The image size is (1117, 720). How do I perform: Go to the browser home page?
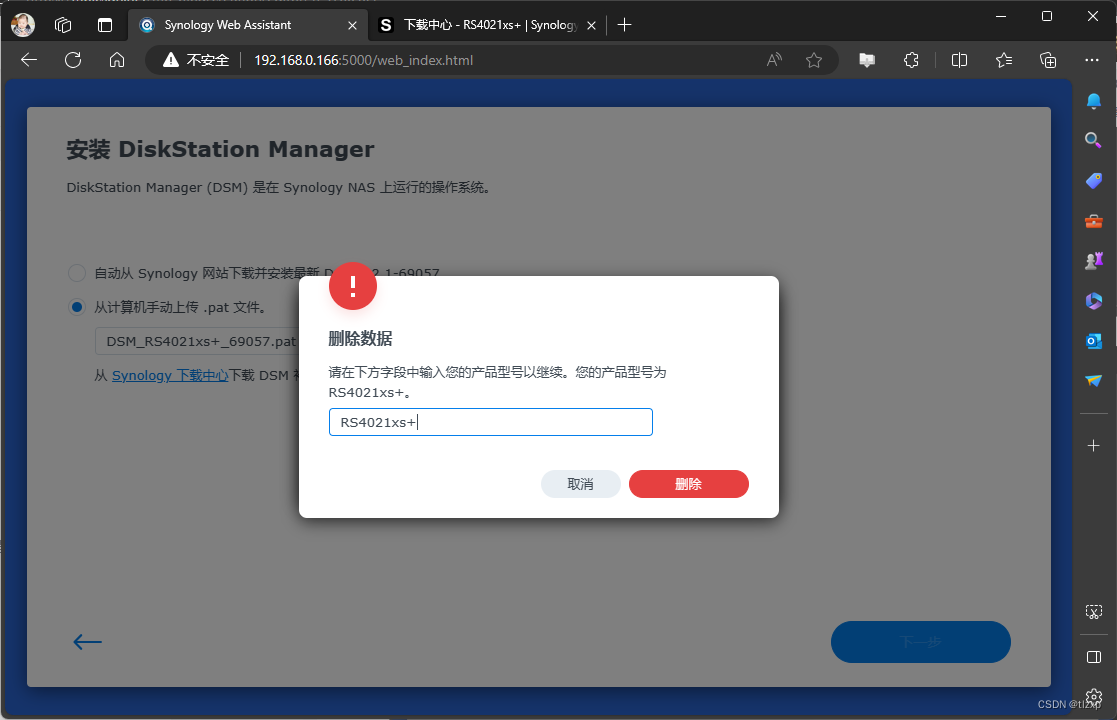pyautogui.click(x=117, y=60)
